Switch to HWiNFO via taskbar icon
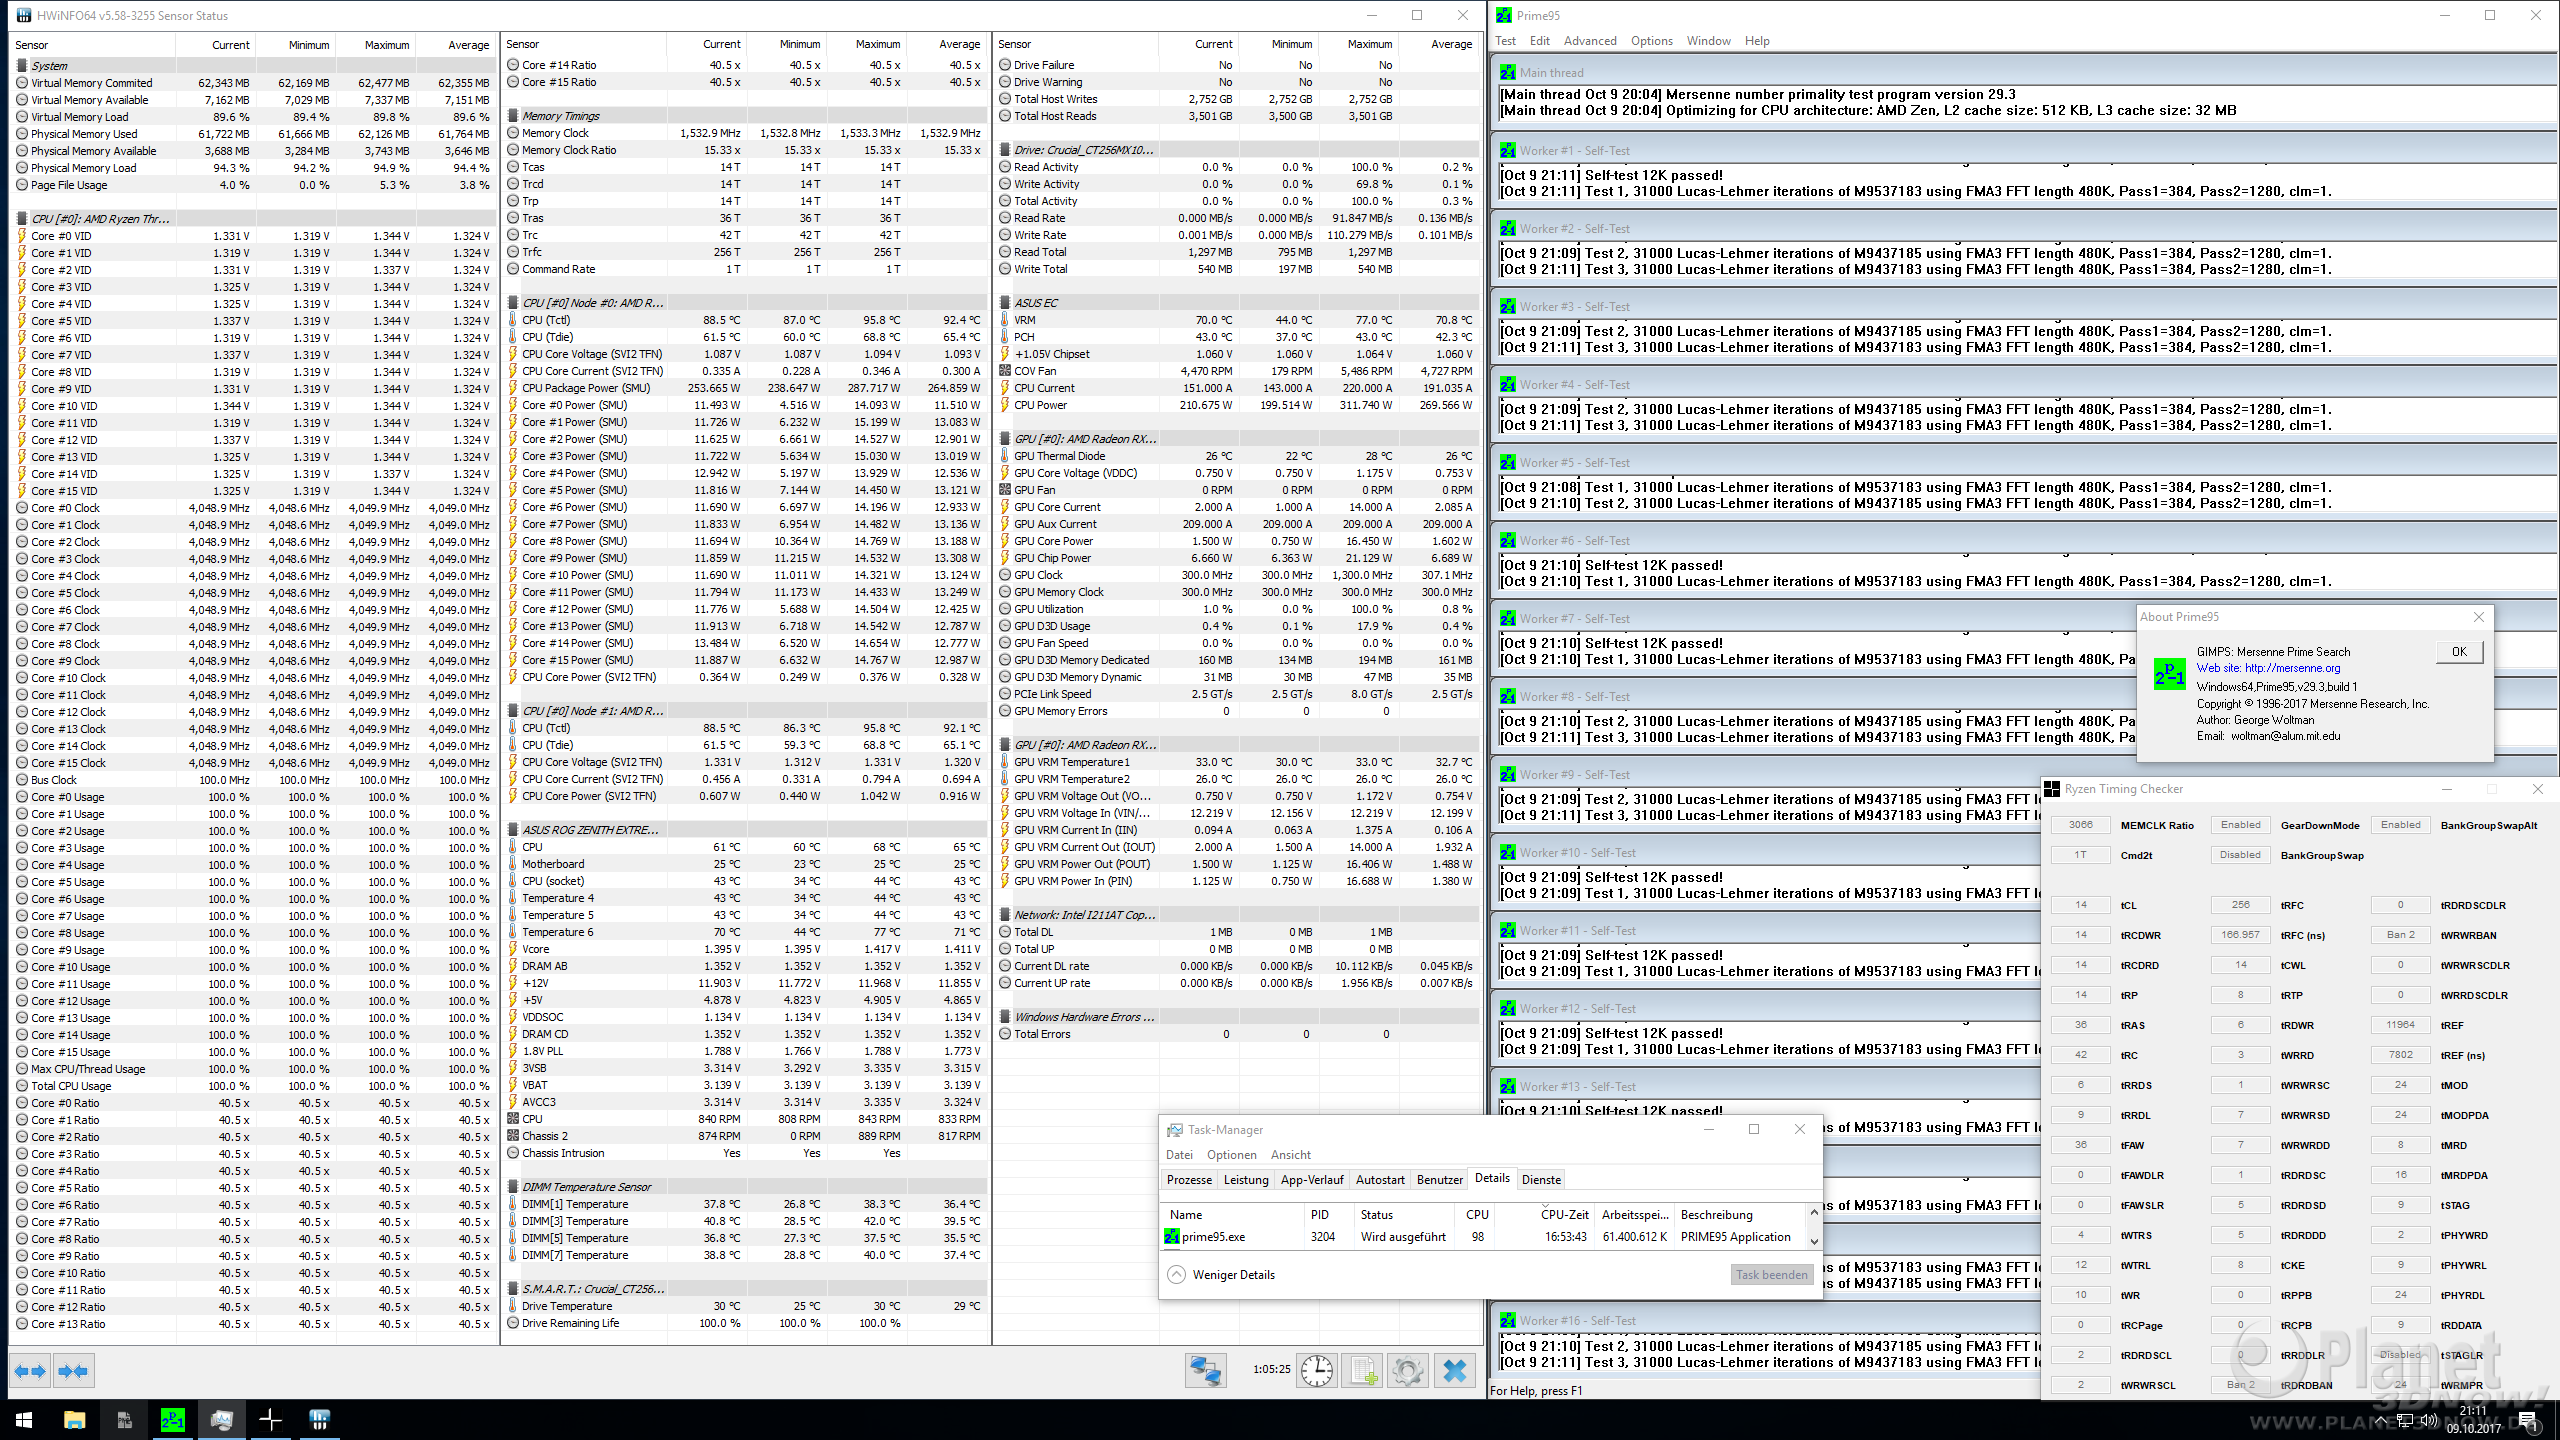 (x=319, y=1419)
